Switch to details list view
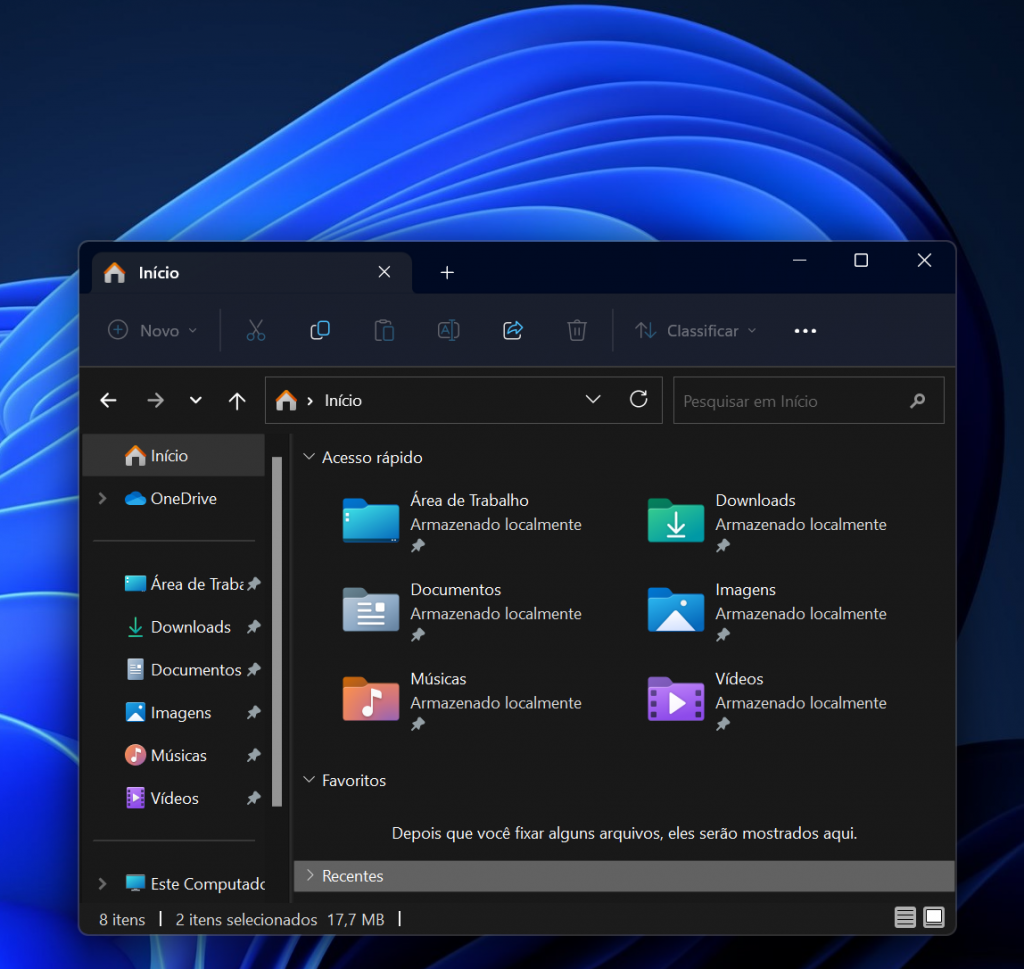 pyautogui.click(x=904, y=917)
